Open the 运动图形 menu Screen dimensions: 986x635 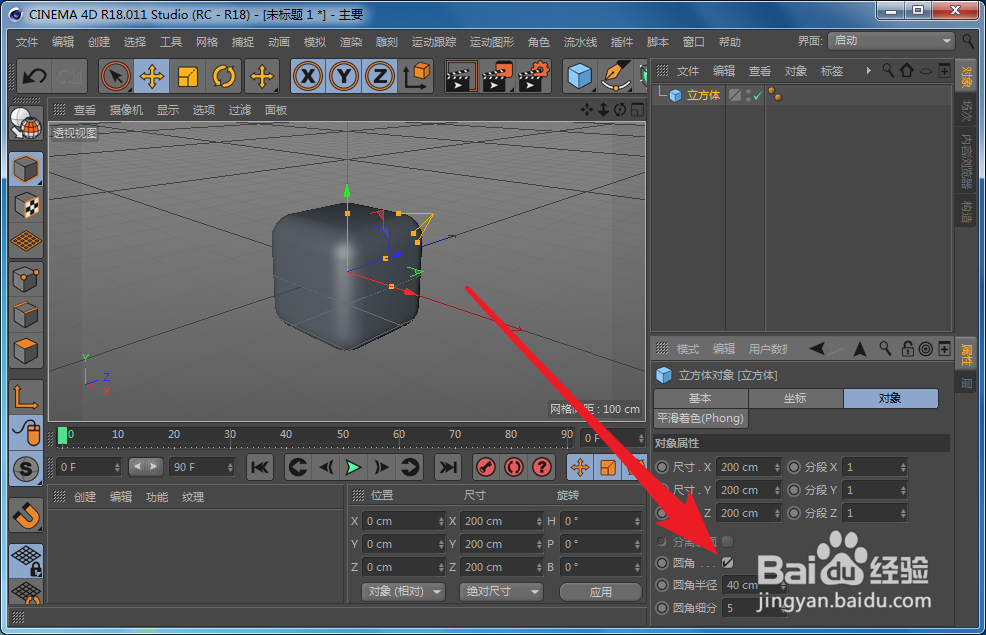tap(492, 42)
